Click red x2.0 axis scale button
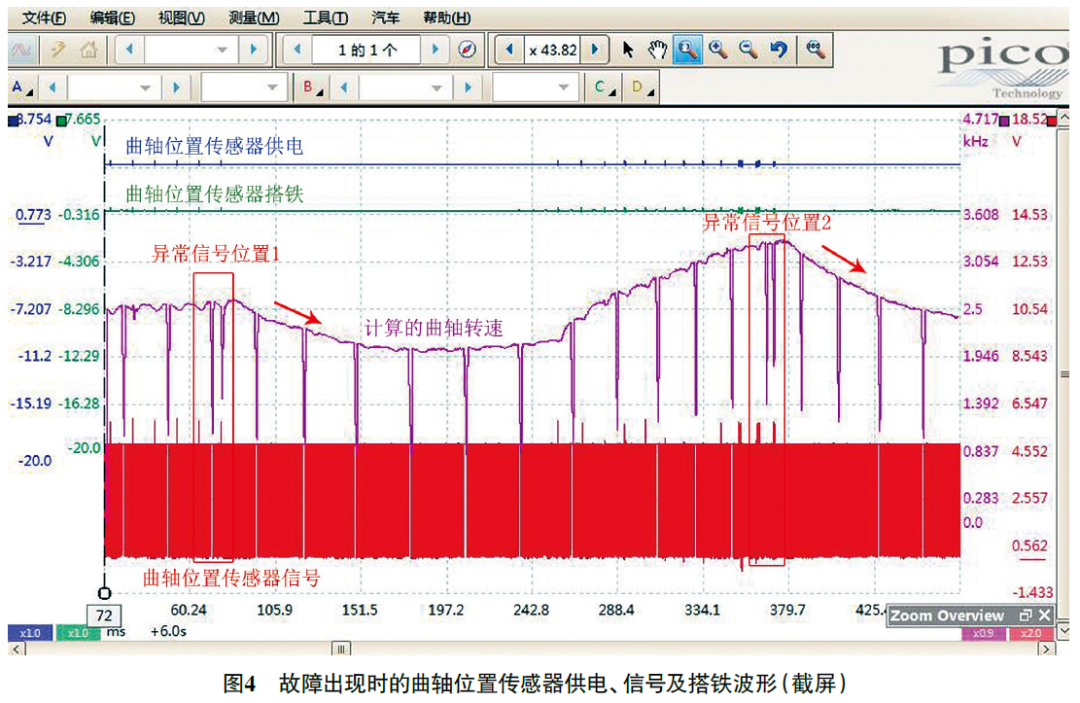 (1030, 633)
